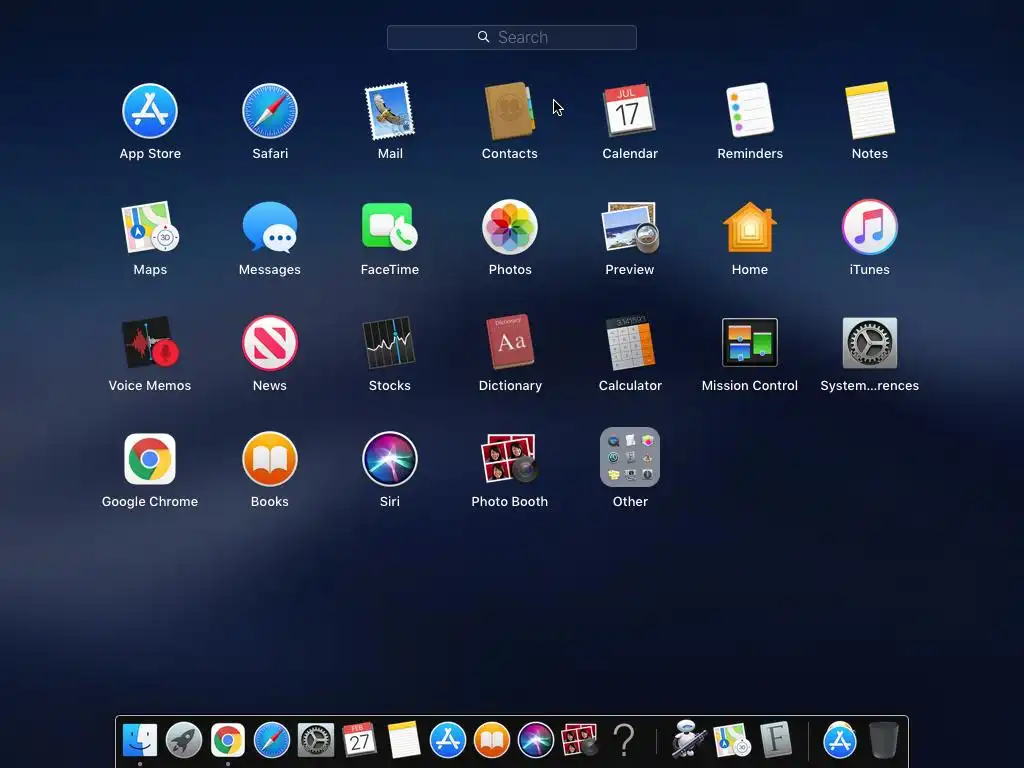
Task: Open Books in the Dock
Action: pyautogui.click(x=491, y=740)
